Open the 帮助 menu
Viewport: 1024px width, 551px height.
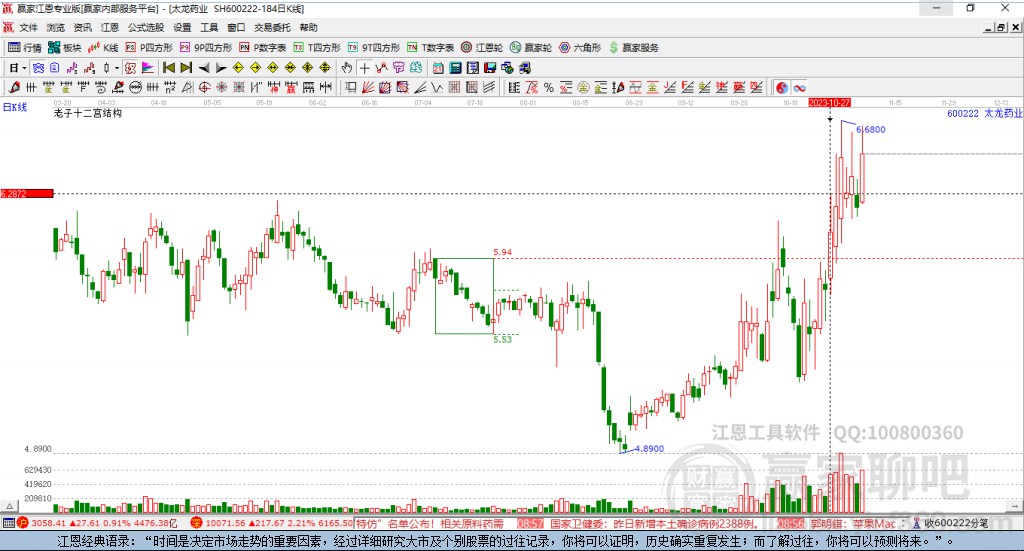[308, 27]
